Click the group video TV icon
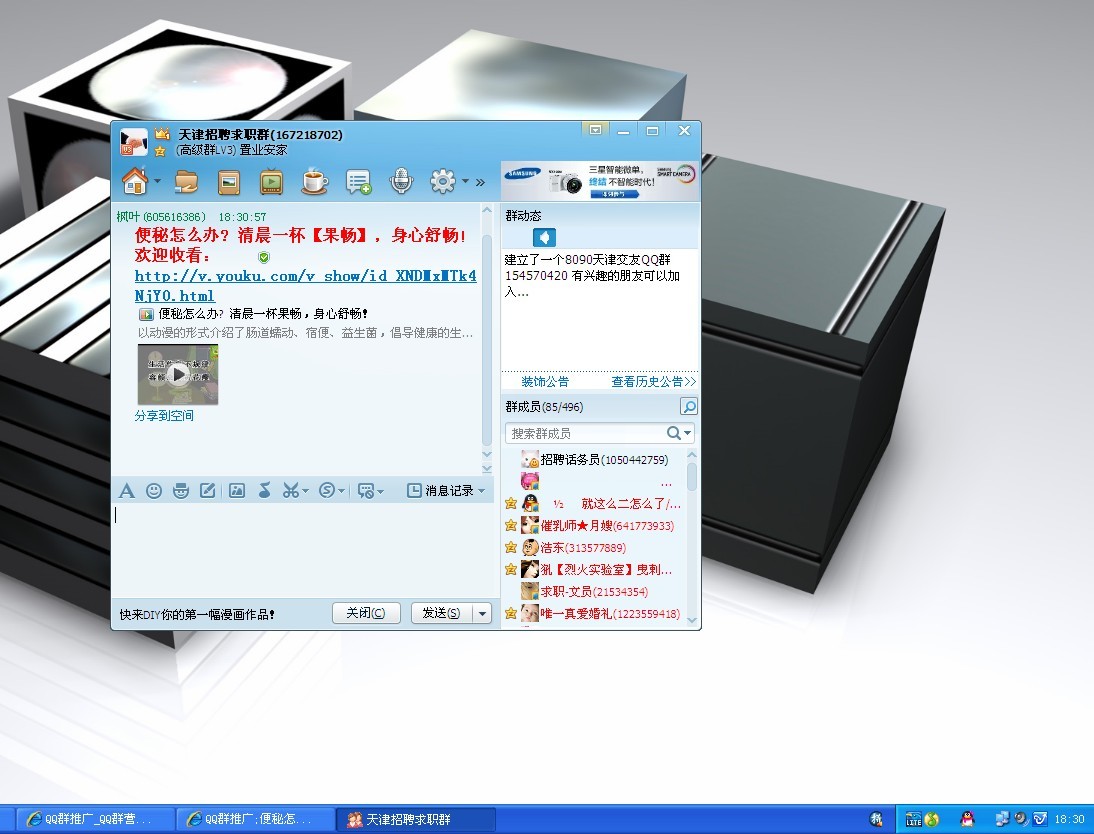 pos(271,182)
